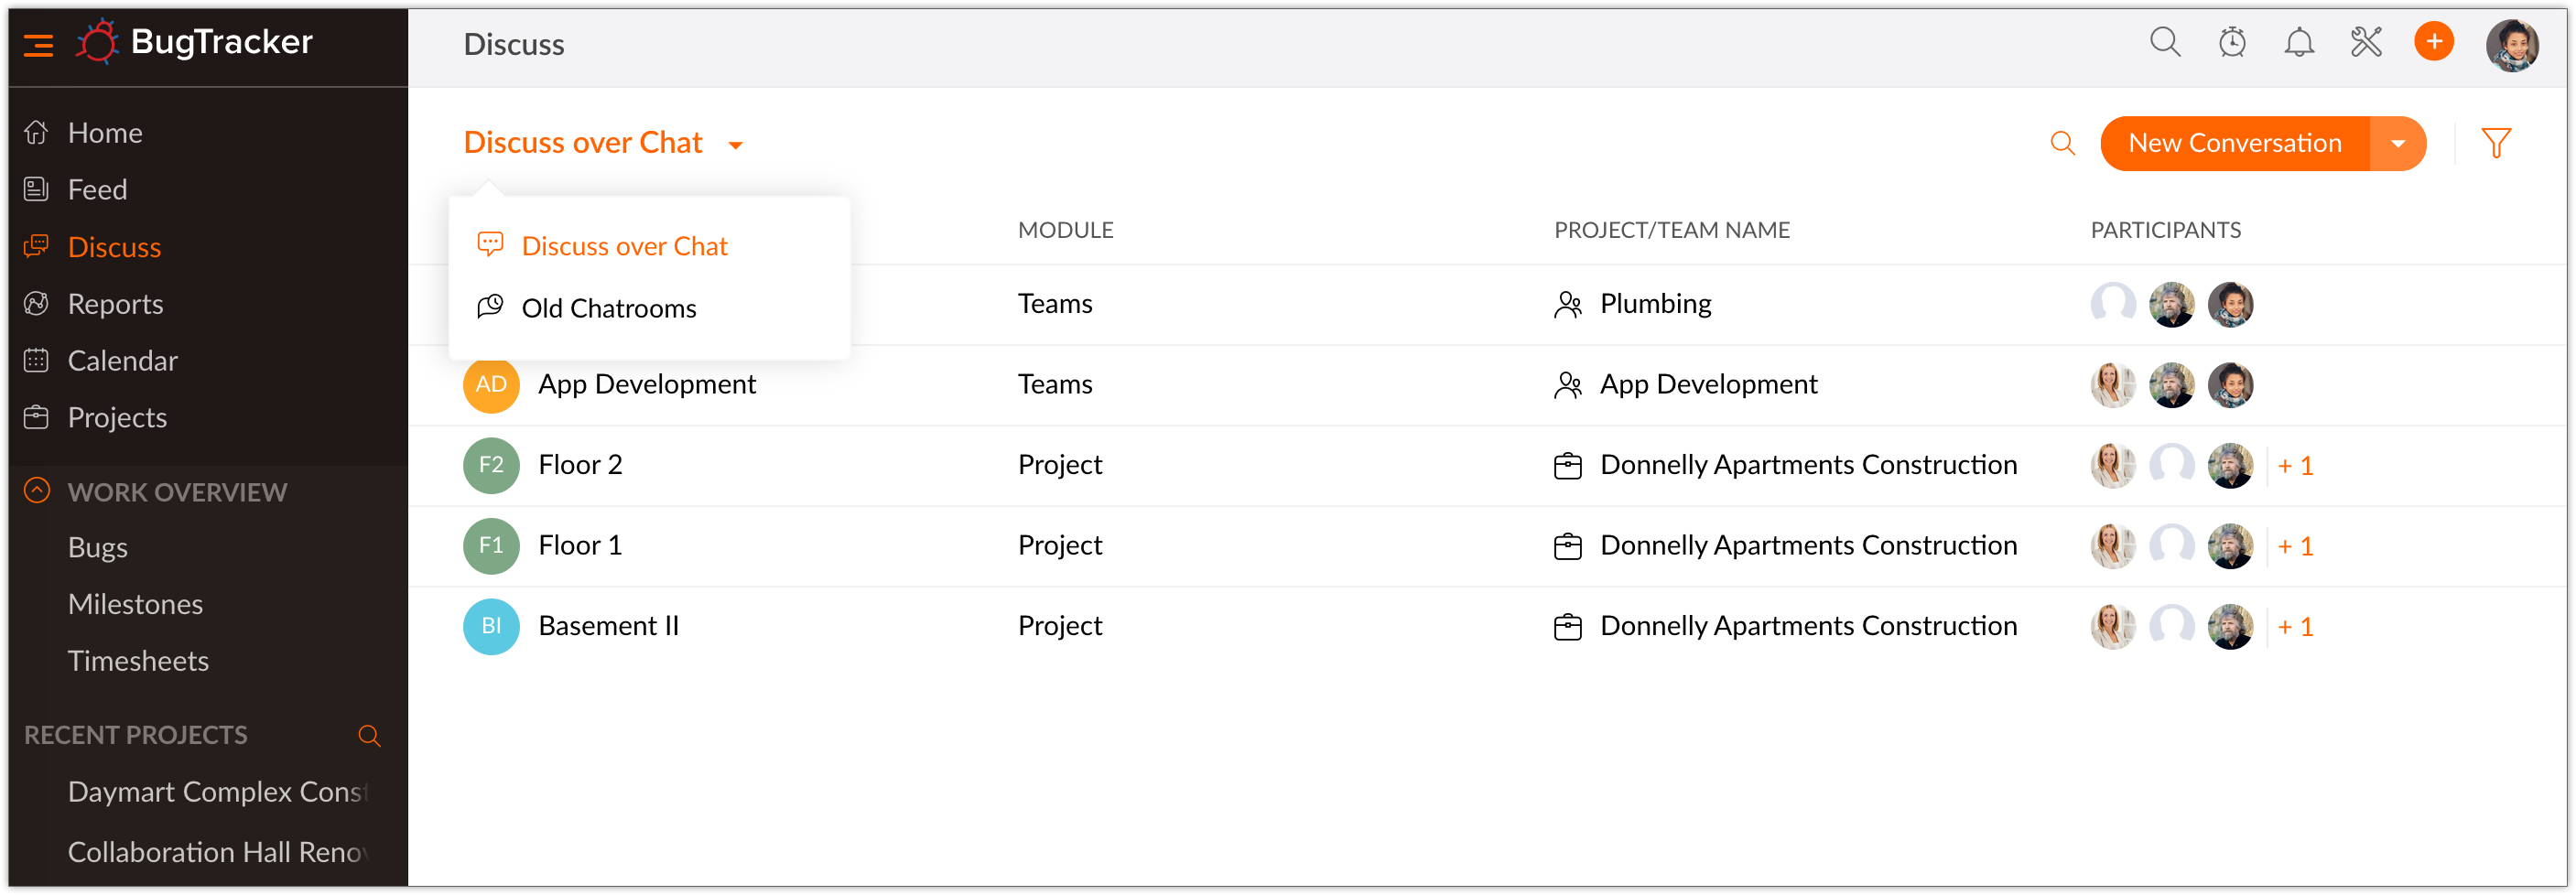
Task: Click the orange plus quick-add icon
Action: click(2433, 42)
